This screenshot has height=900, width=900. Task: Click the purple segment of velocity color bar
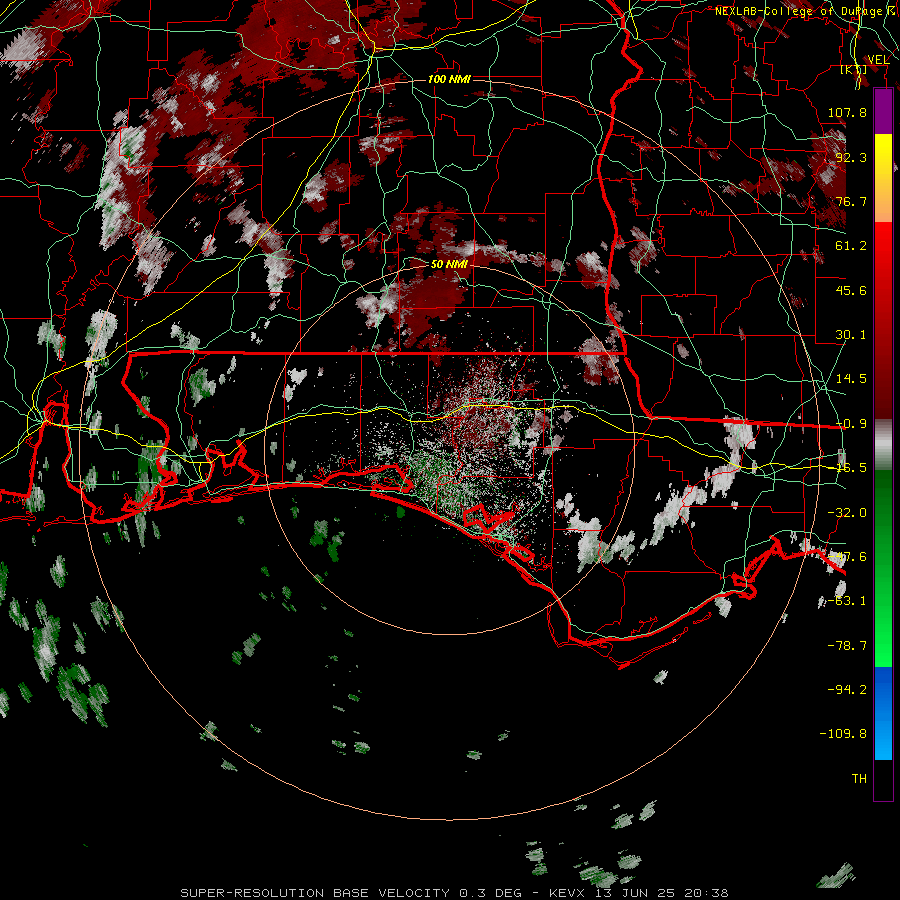coord(883,111)
